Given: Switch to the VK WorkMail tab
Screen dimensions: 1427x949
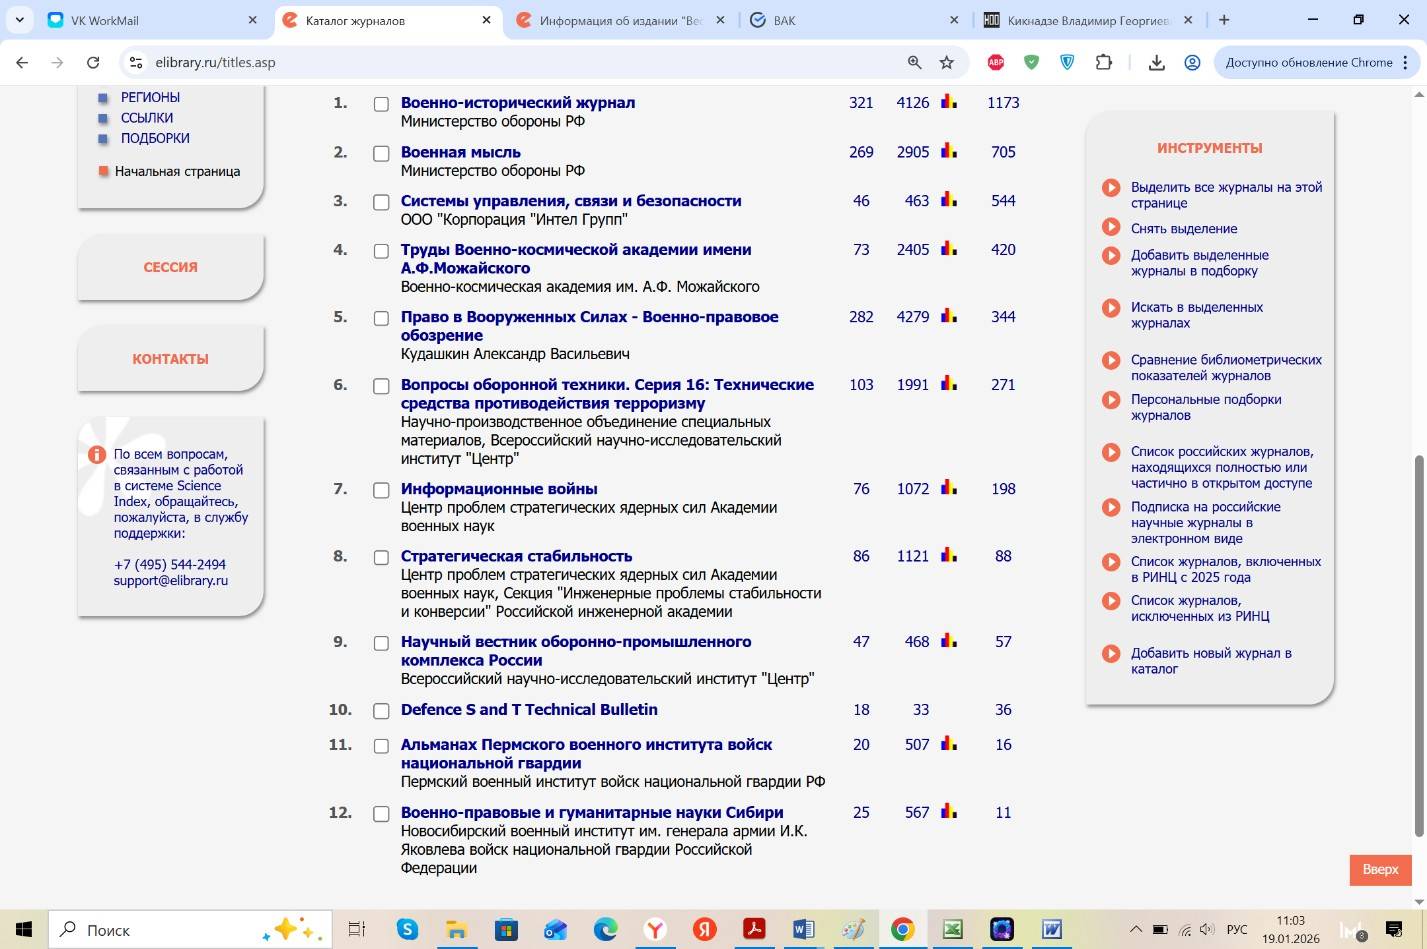Looking at the screenshot, I should tap(150, 20).
